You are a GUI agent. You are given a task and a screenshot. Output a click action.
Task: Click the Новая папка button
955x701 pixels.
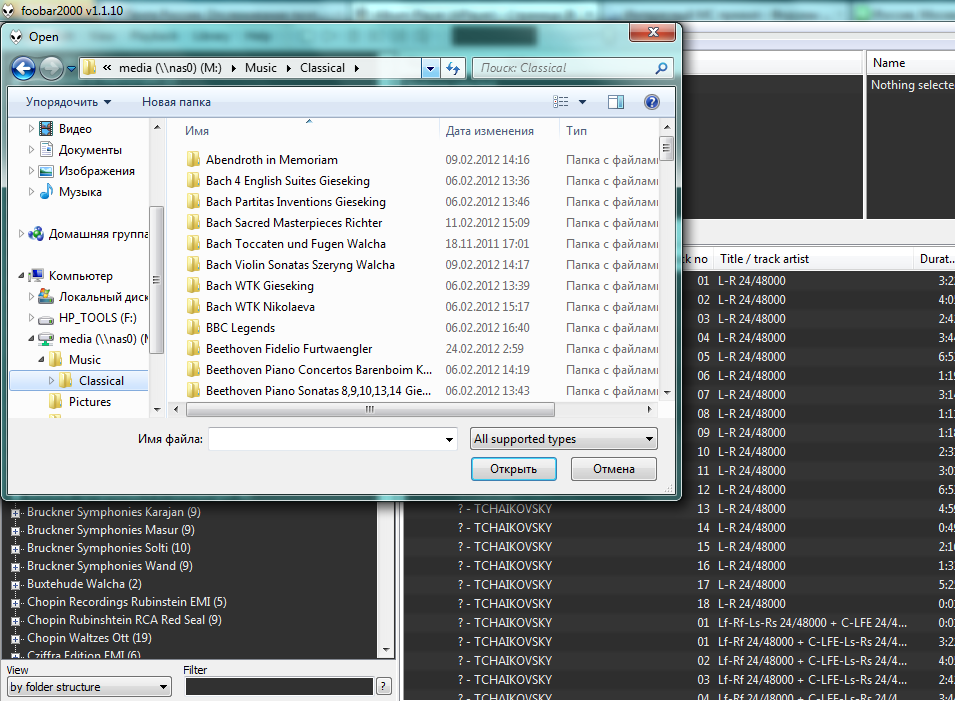(177, 102)
